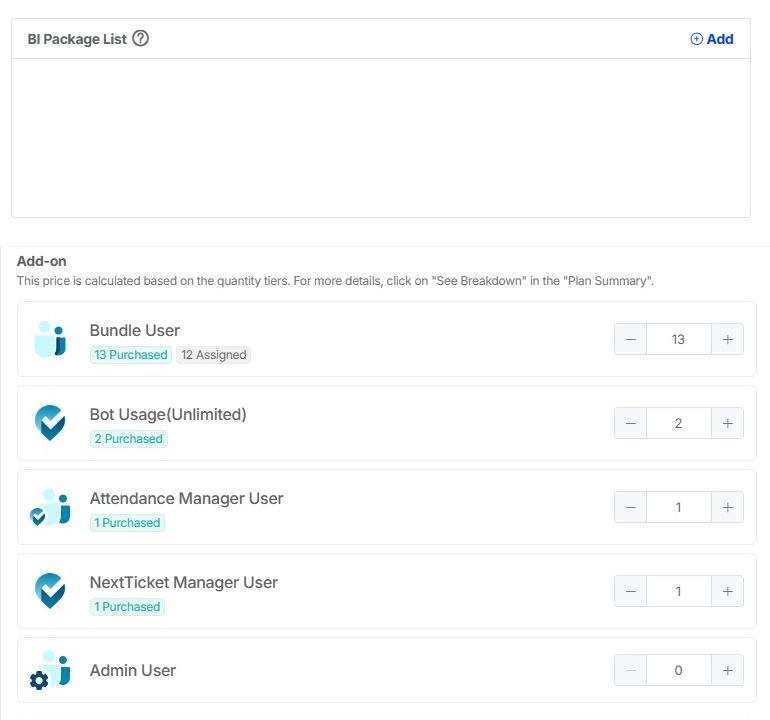Increase Attendance Manager User quantity
This screenshot has height=720, width=770.
(x=727, y=507)
